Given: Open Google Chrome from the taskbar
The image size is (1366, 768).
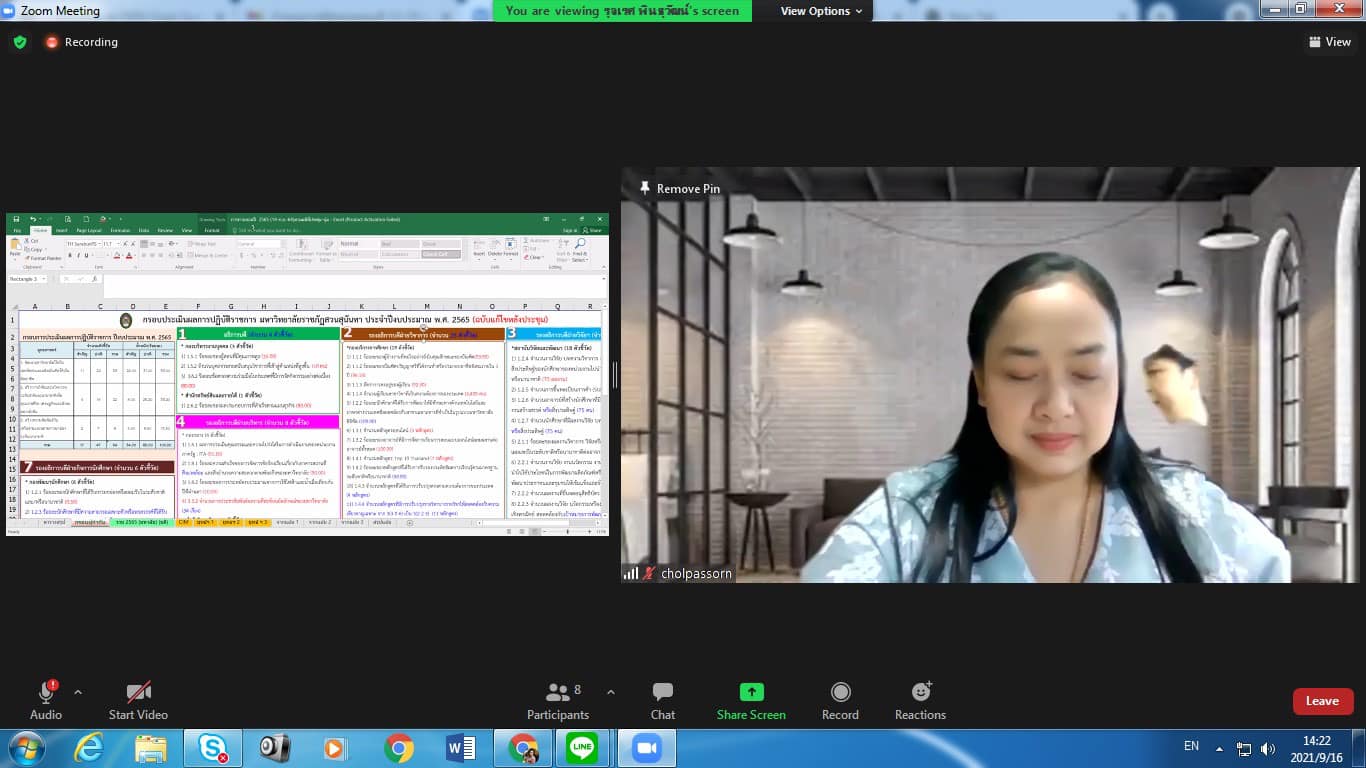Looking at the screenshot, I should coord(399,747).
